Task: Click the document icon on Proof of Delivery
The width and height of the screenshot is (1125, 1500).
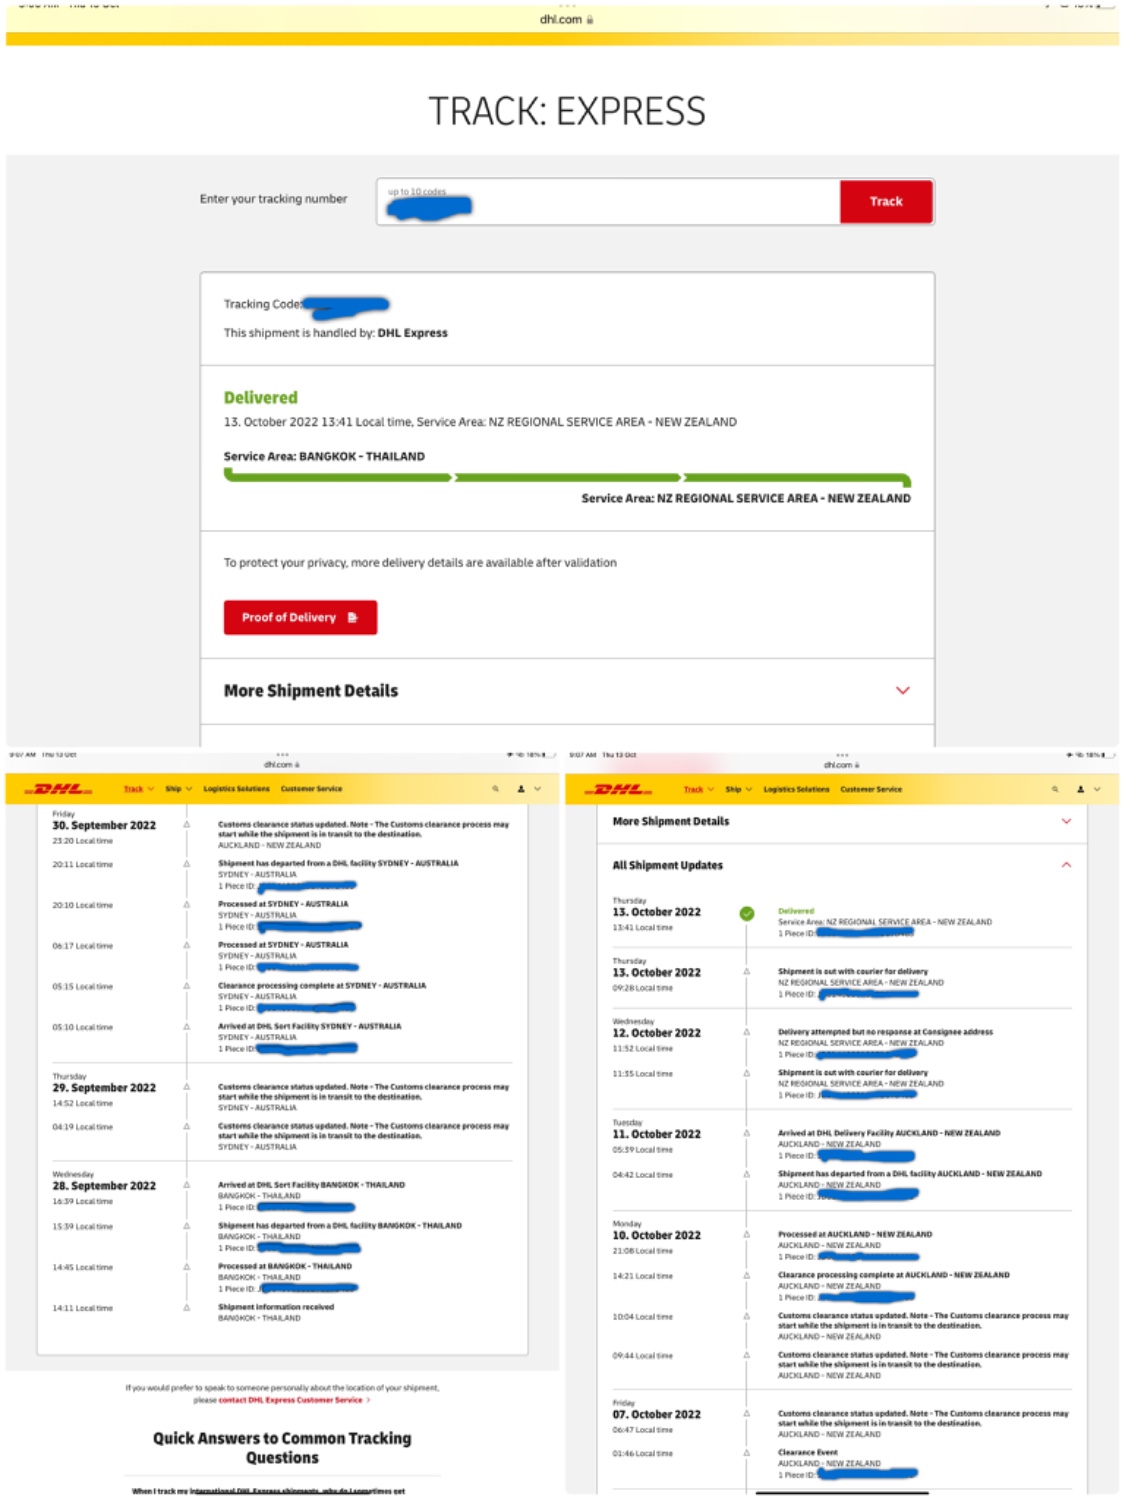Action: coord(352,617)
